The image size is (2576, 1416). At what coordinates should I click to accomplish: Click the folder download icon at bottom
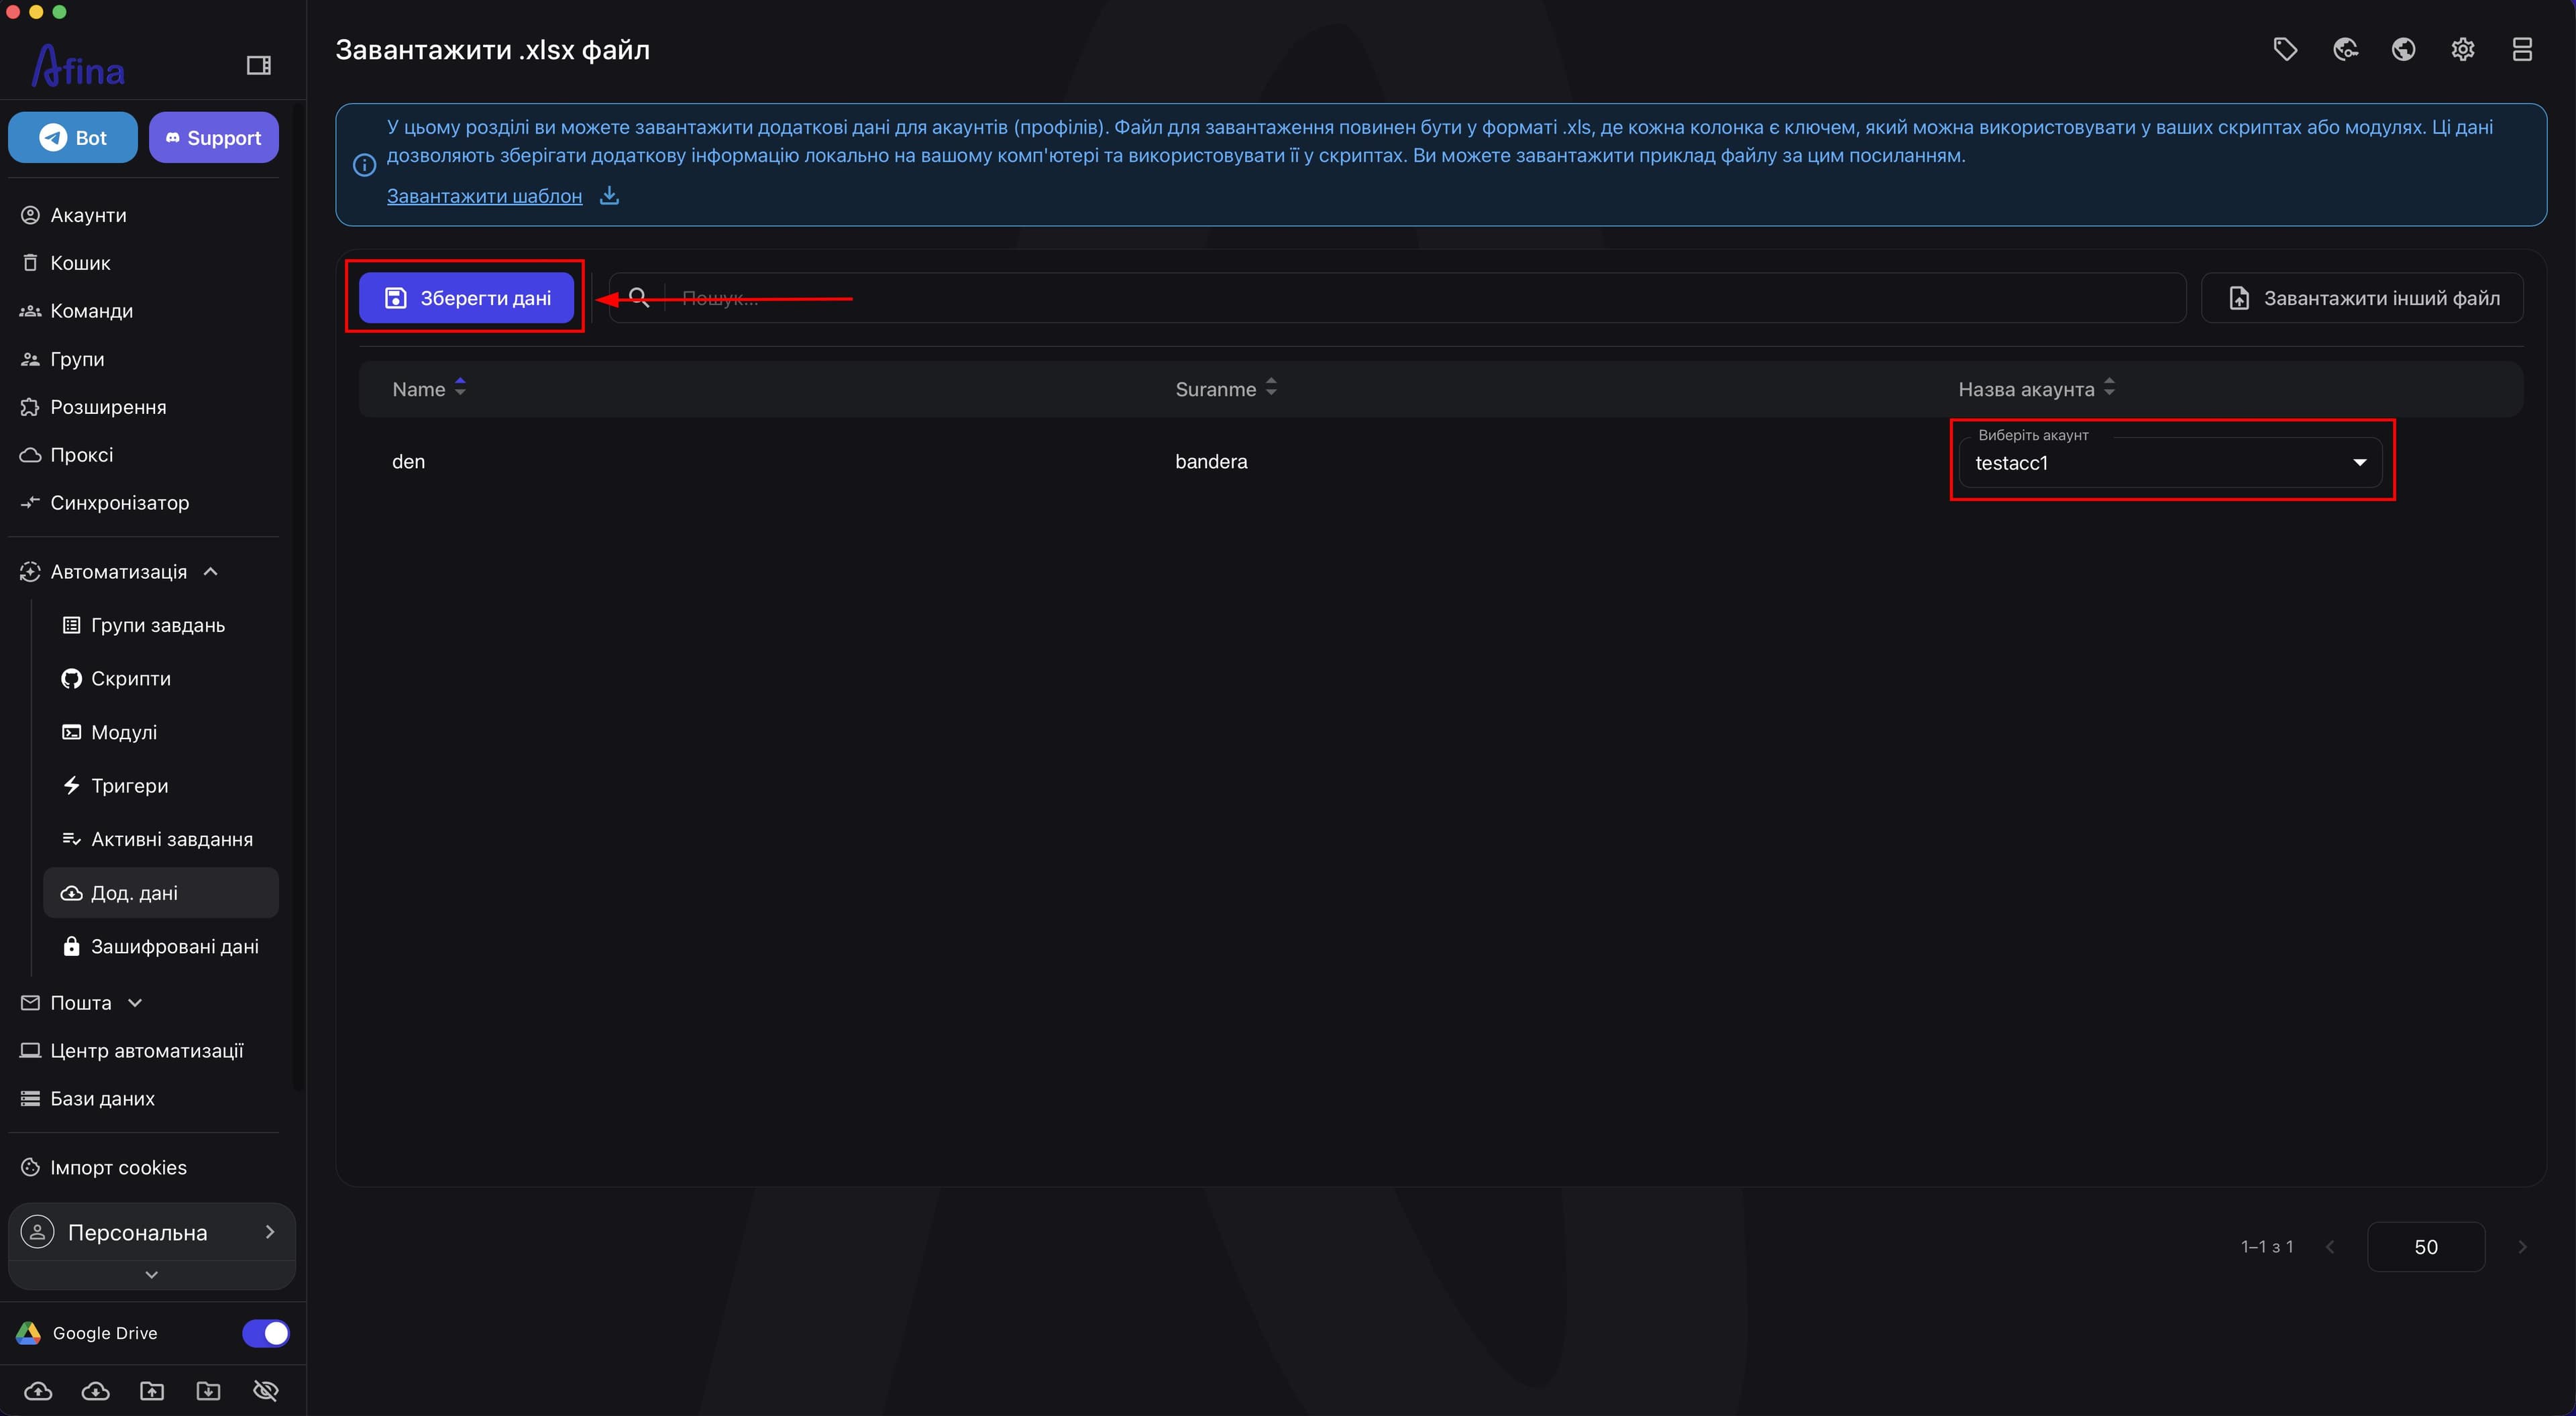pos(208,1390)
